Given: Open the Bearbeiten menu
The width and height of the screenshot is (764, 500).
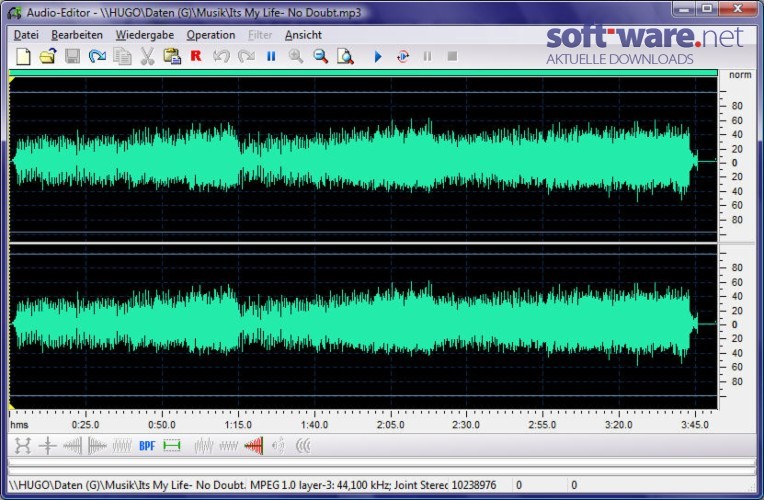Looking at the screenshot, I should pos(77,35).
